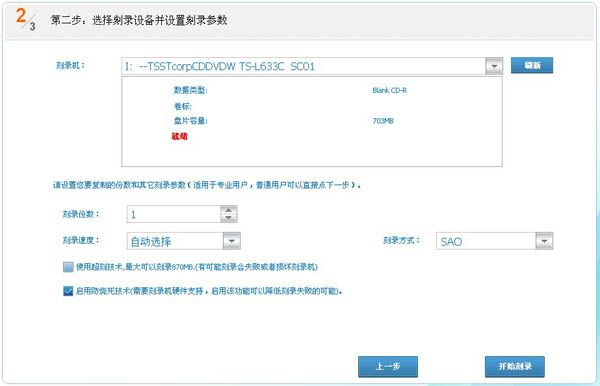Viewport: 600px width, 386px height.
Task: Click the burn-proof option description text
Action: [209, 291]
